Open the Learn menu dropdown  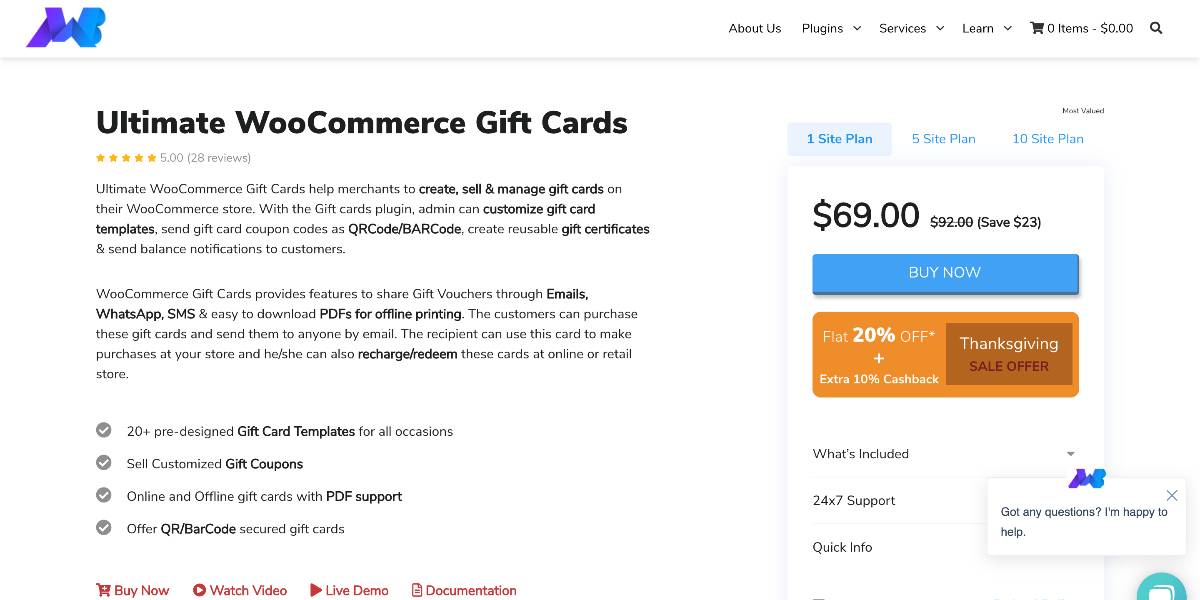(x=987, y=28)
